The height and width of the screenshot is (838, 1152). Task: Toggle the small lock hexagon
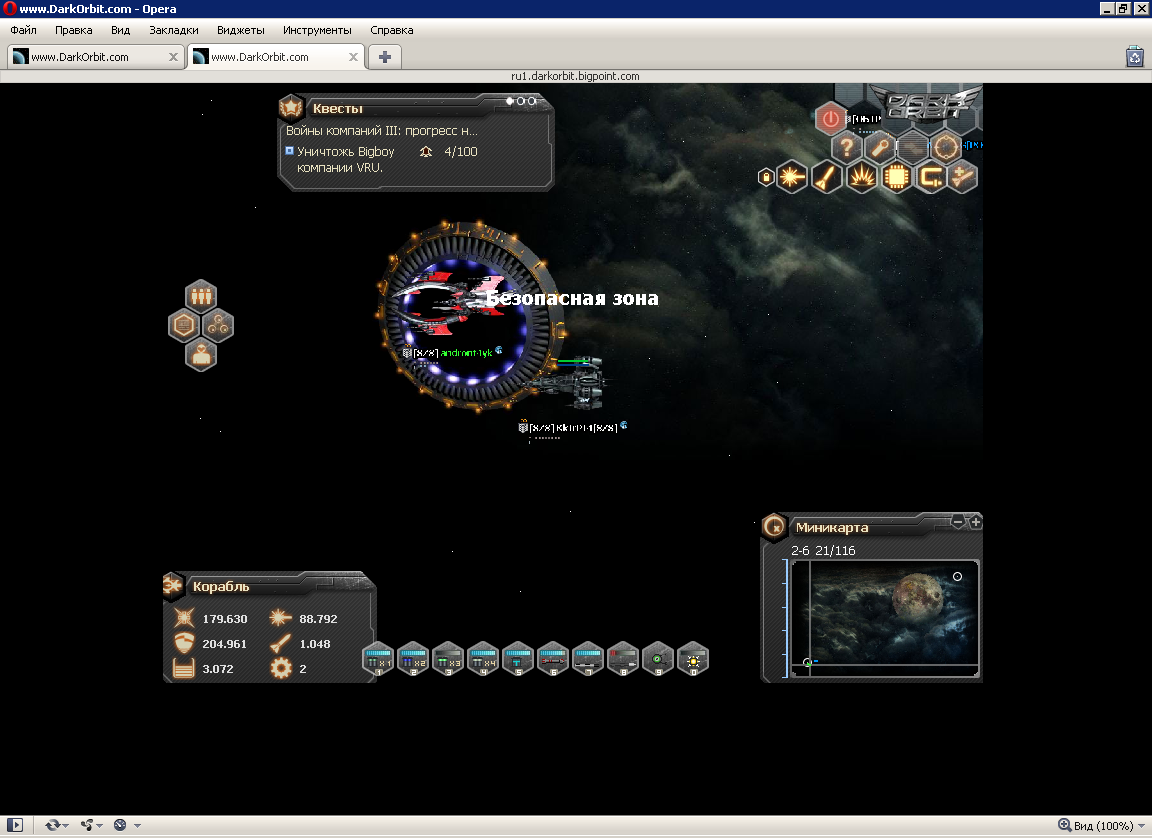tap(766, 177)
